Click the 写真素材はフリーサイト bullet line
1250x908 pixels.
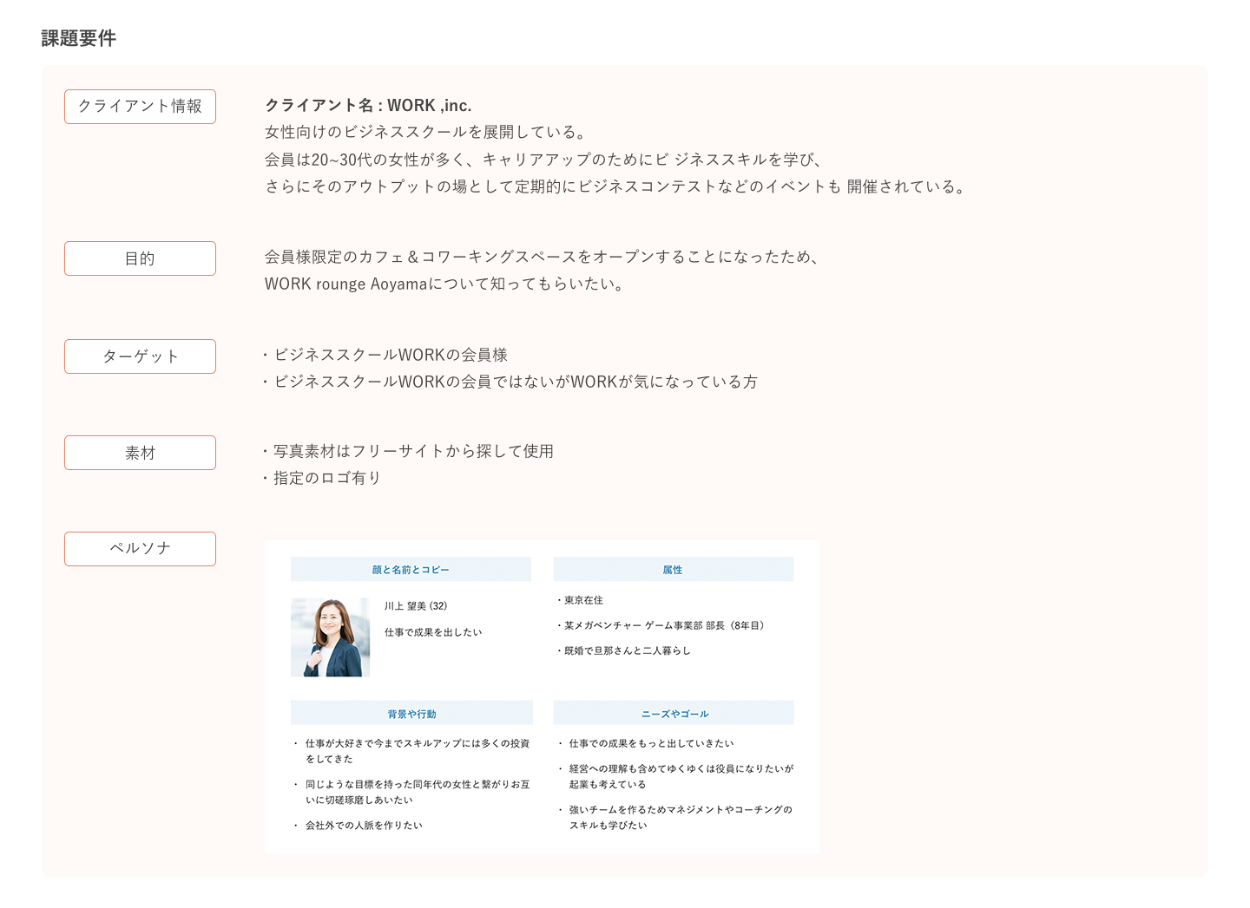coord(412,450)
